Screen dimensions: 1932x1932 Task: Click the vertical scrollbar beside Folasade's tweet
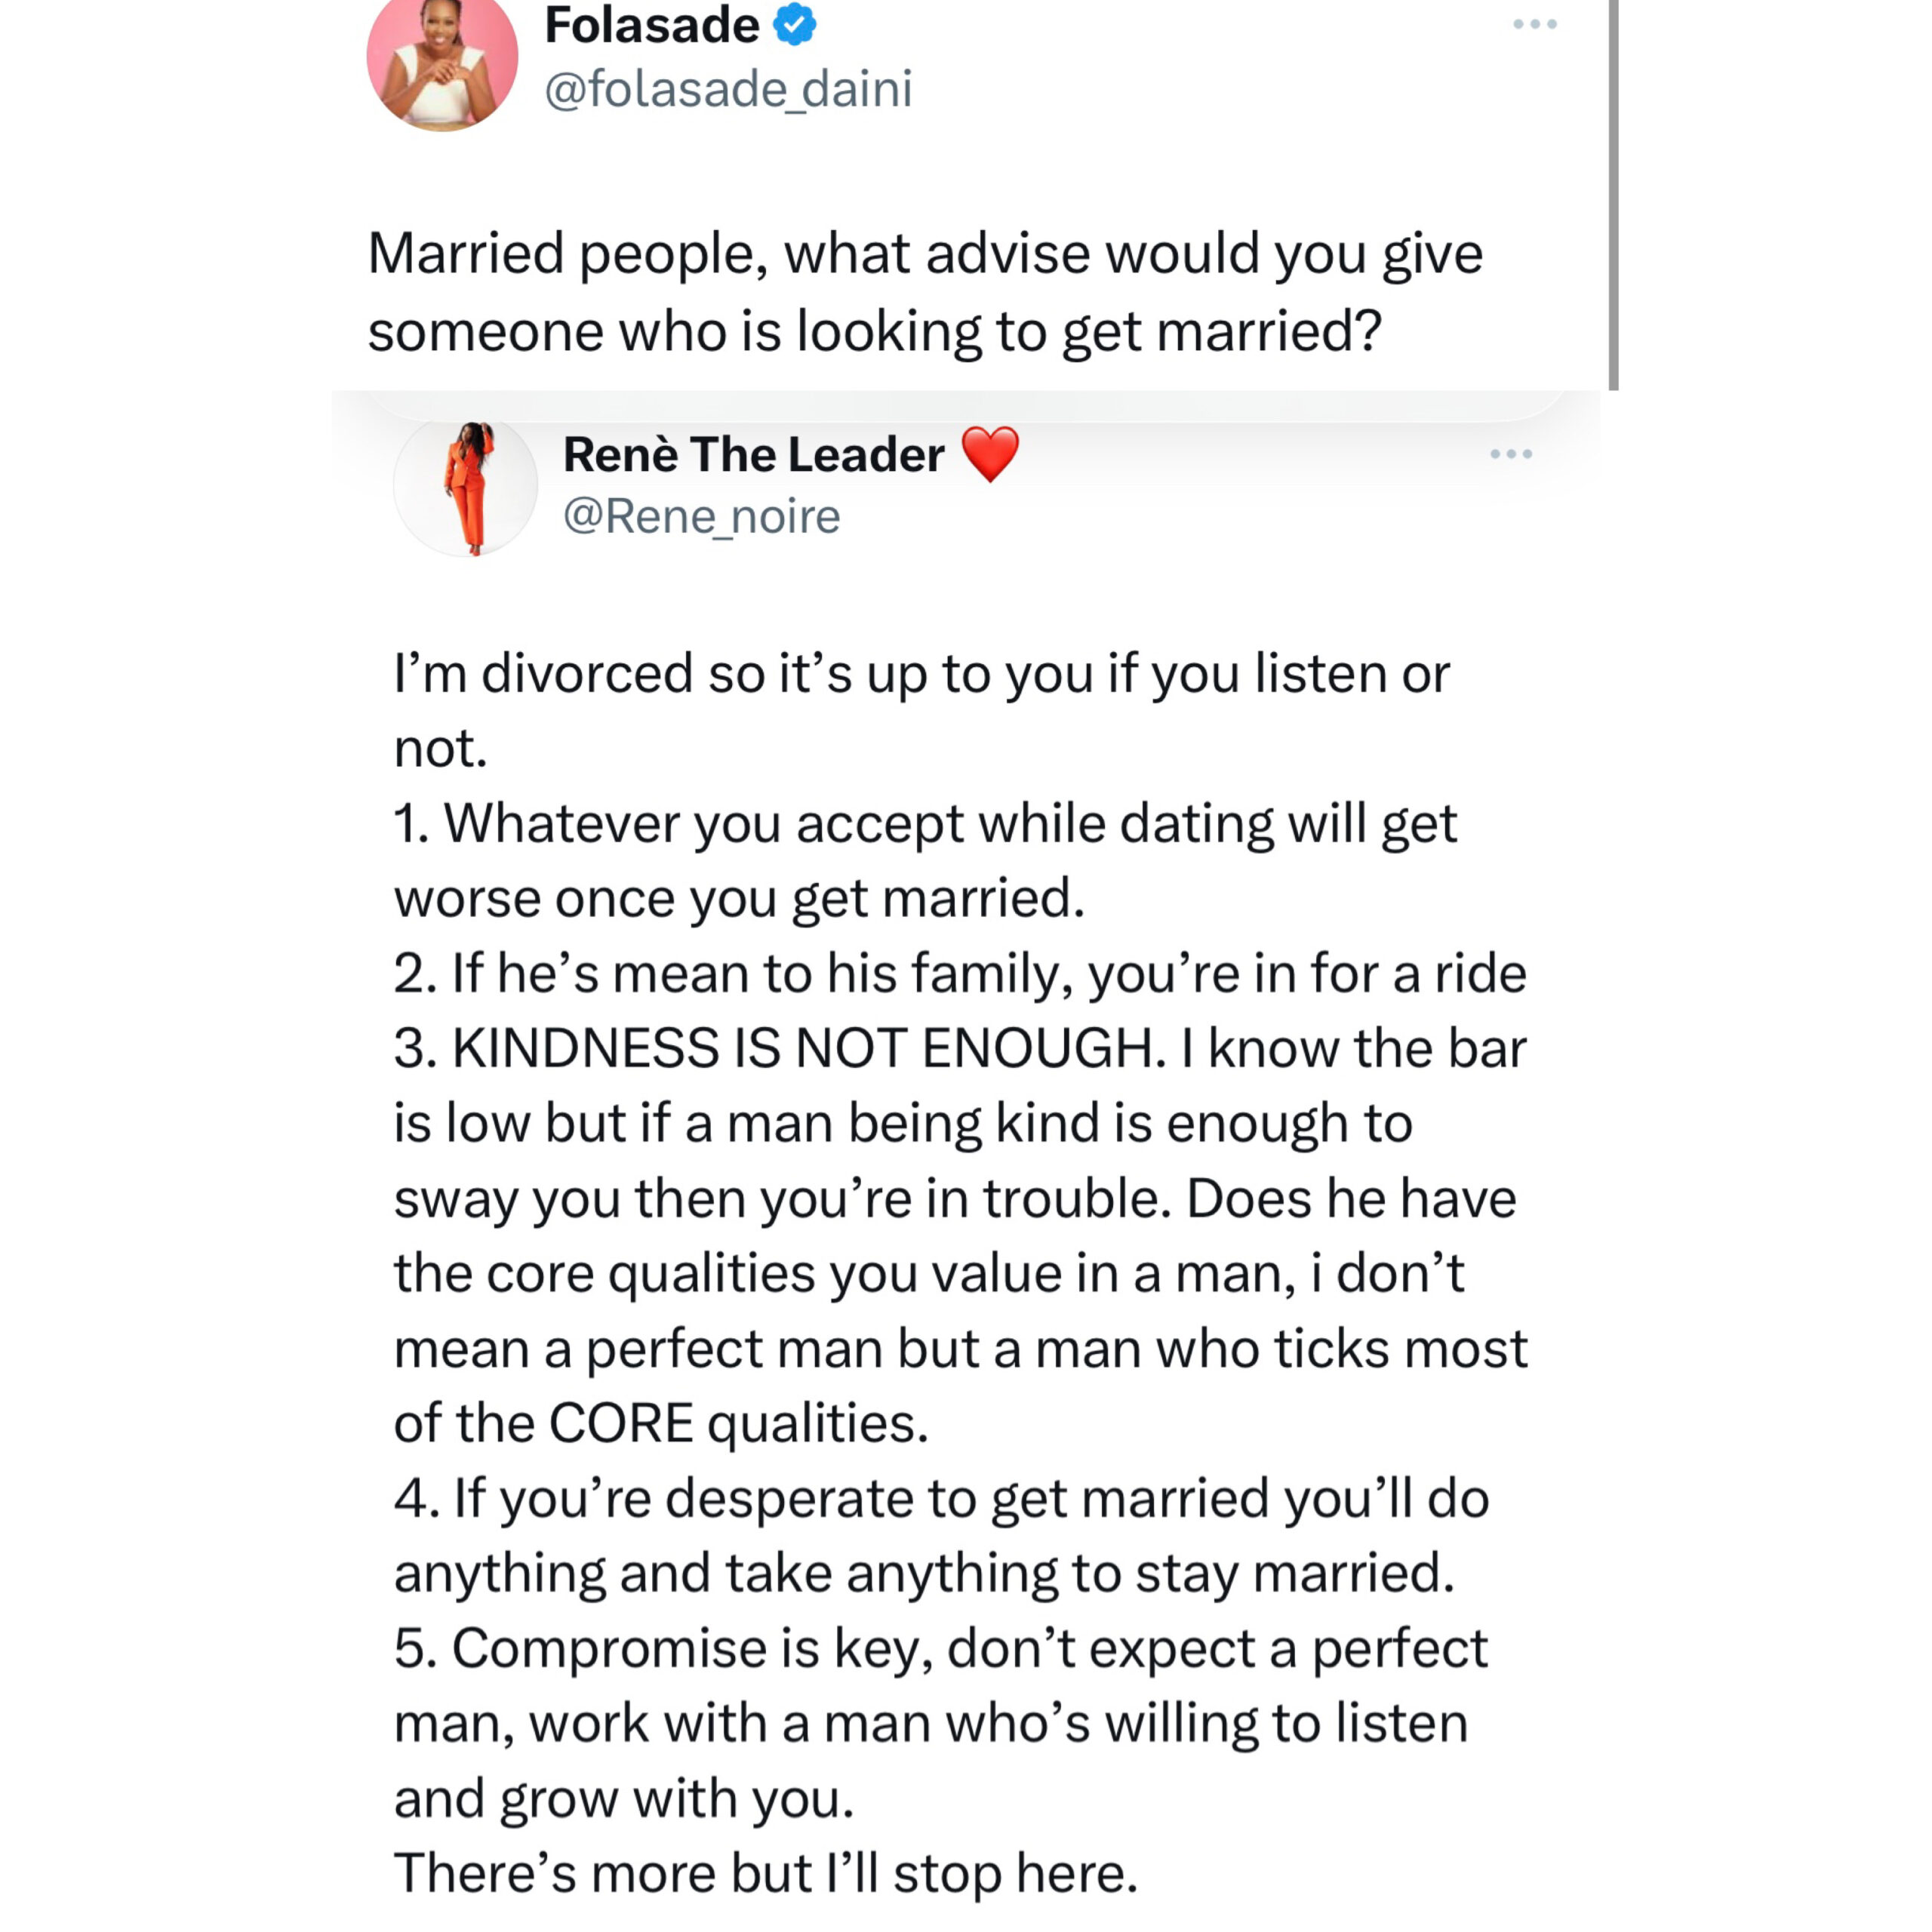point(1613,195)
